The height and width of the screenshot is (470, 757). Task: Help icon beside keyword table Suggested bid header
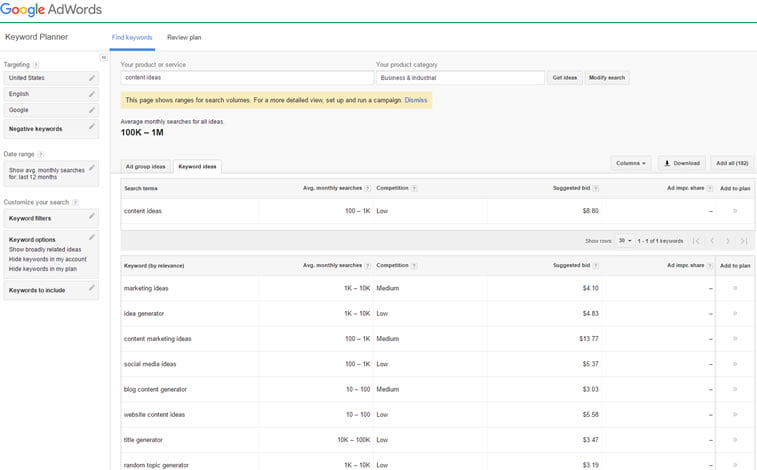595,265
